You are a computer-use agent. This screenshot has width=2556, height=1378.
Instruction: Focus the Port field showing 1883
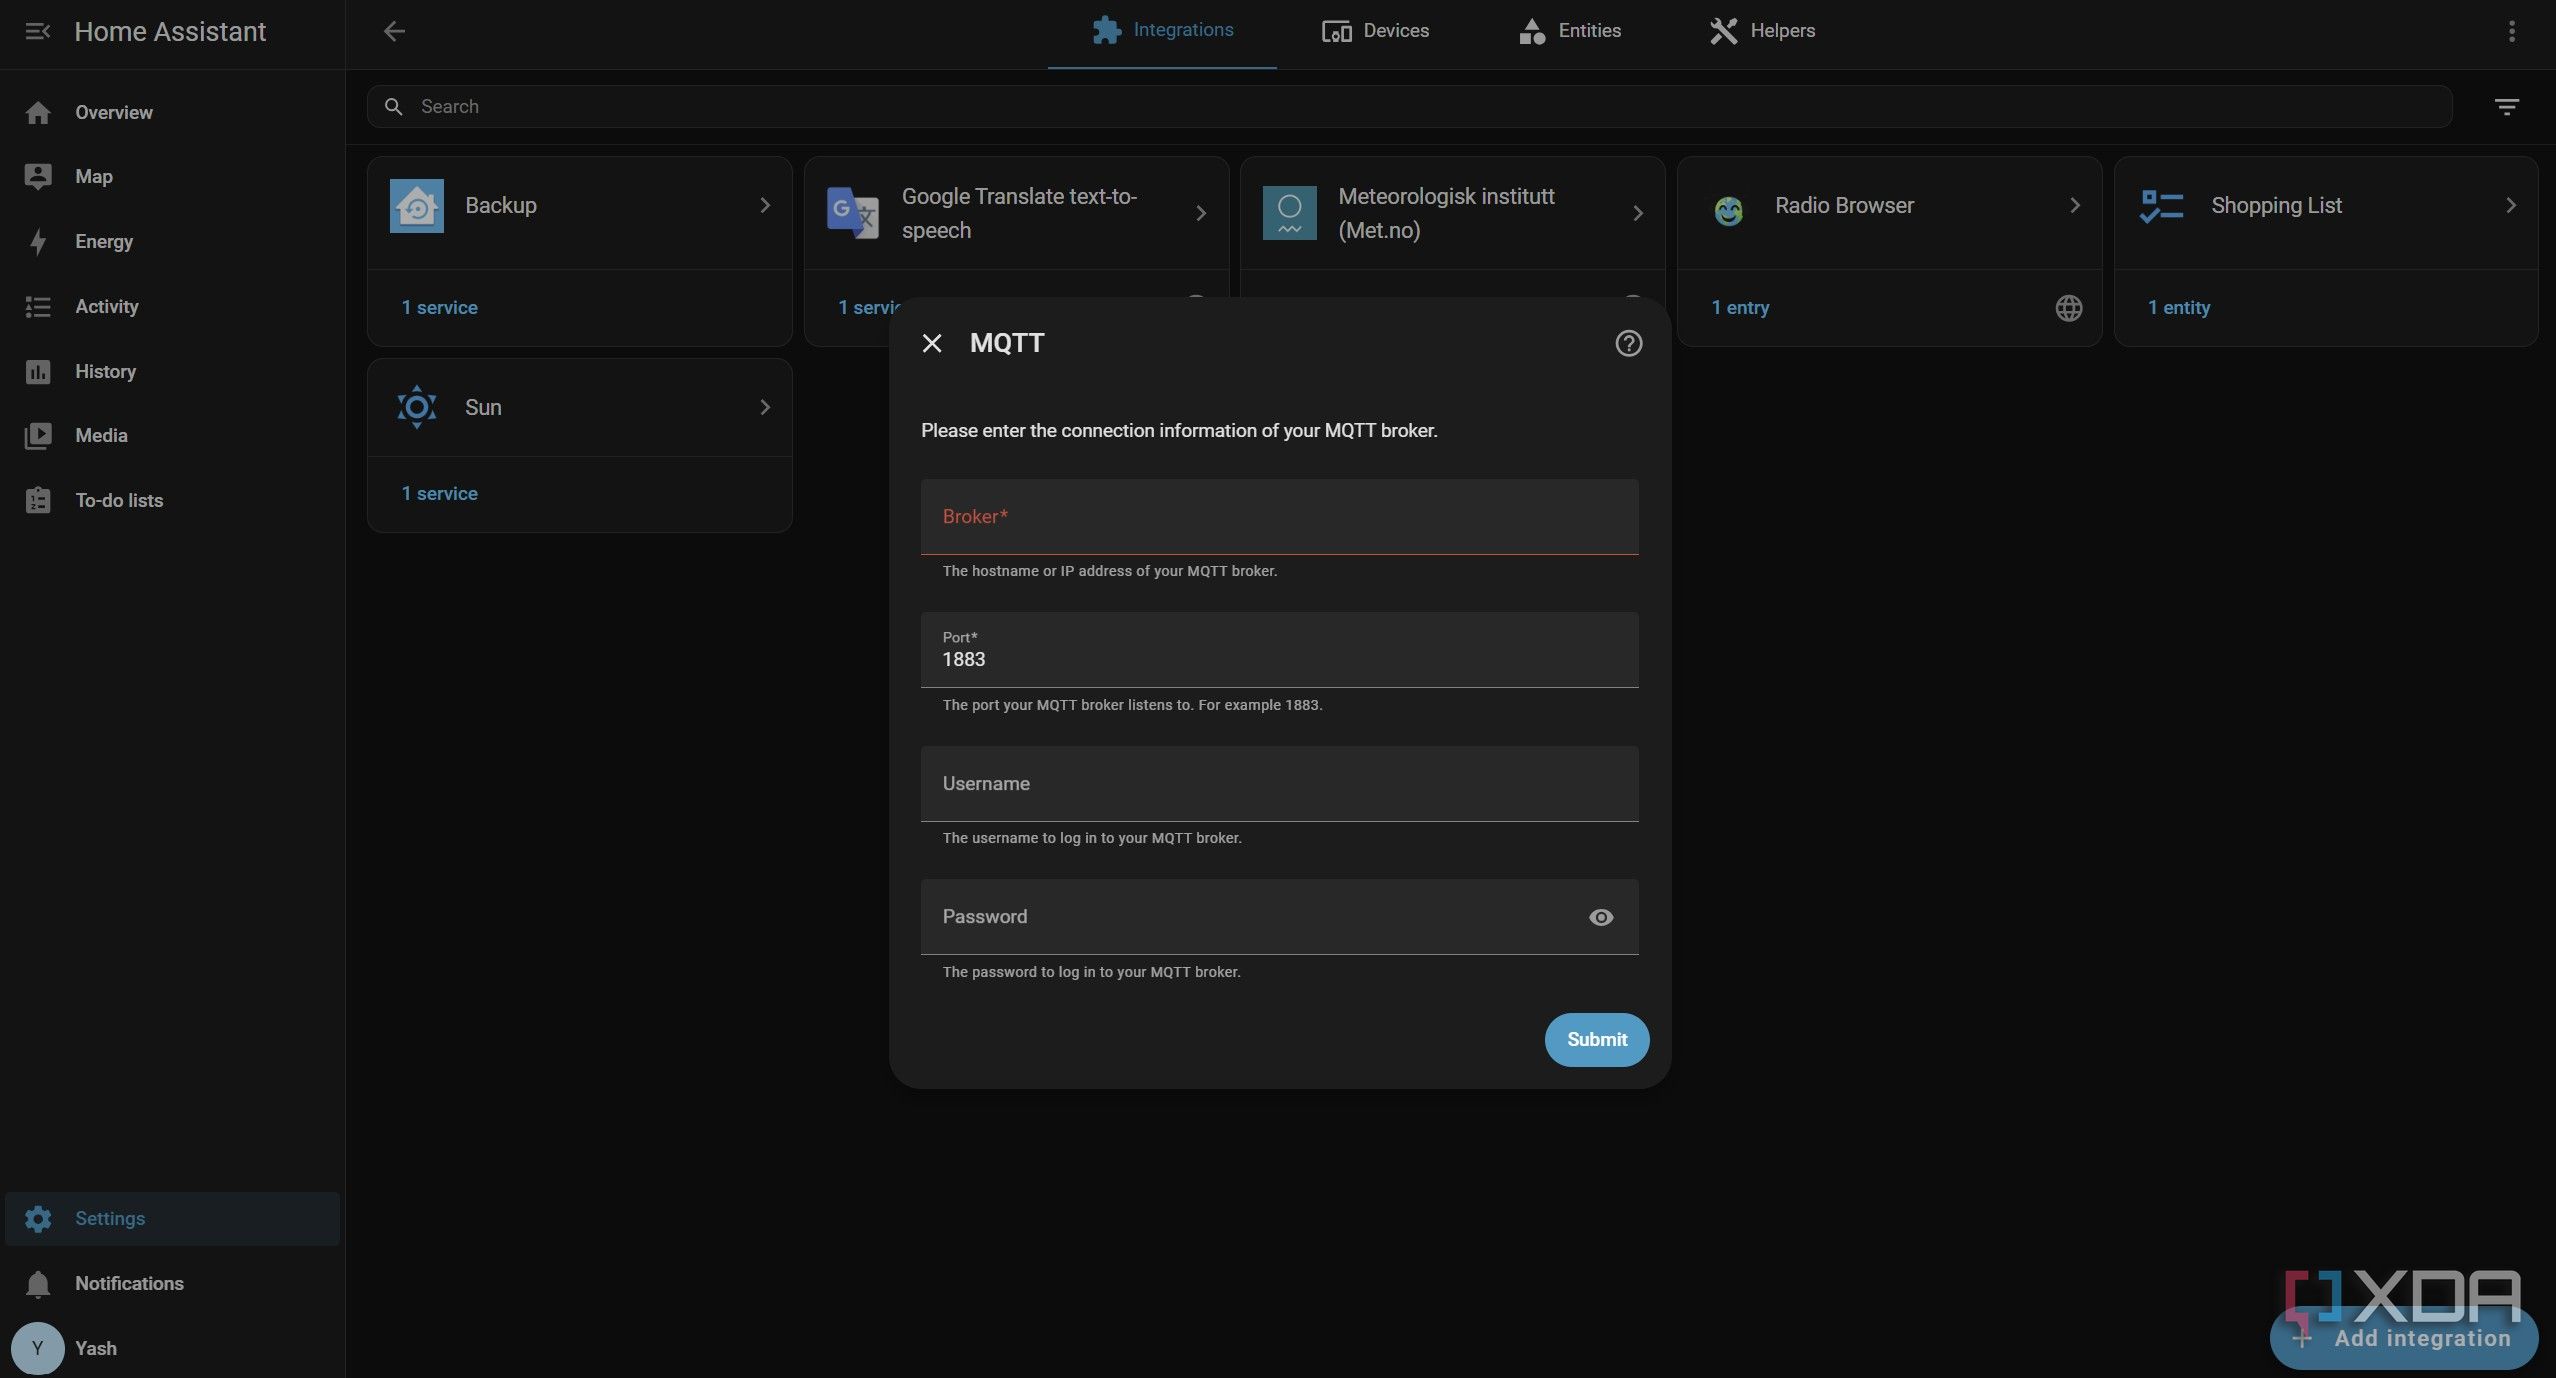[x=1279, y=650]
